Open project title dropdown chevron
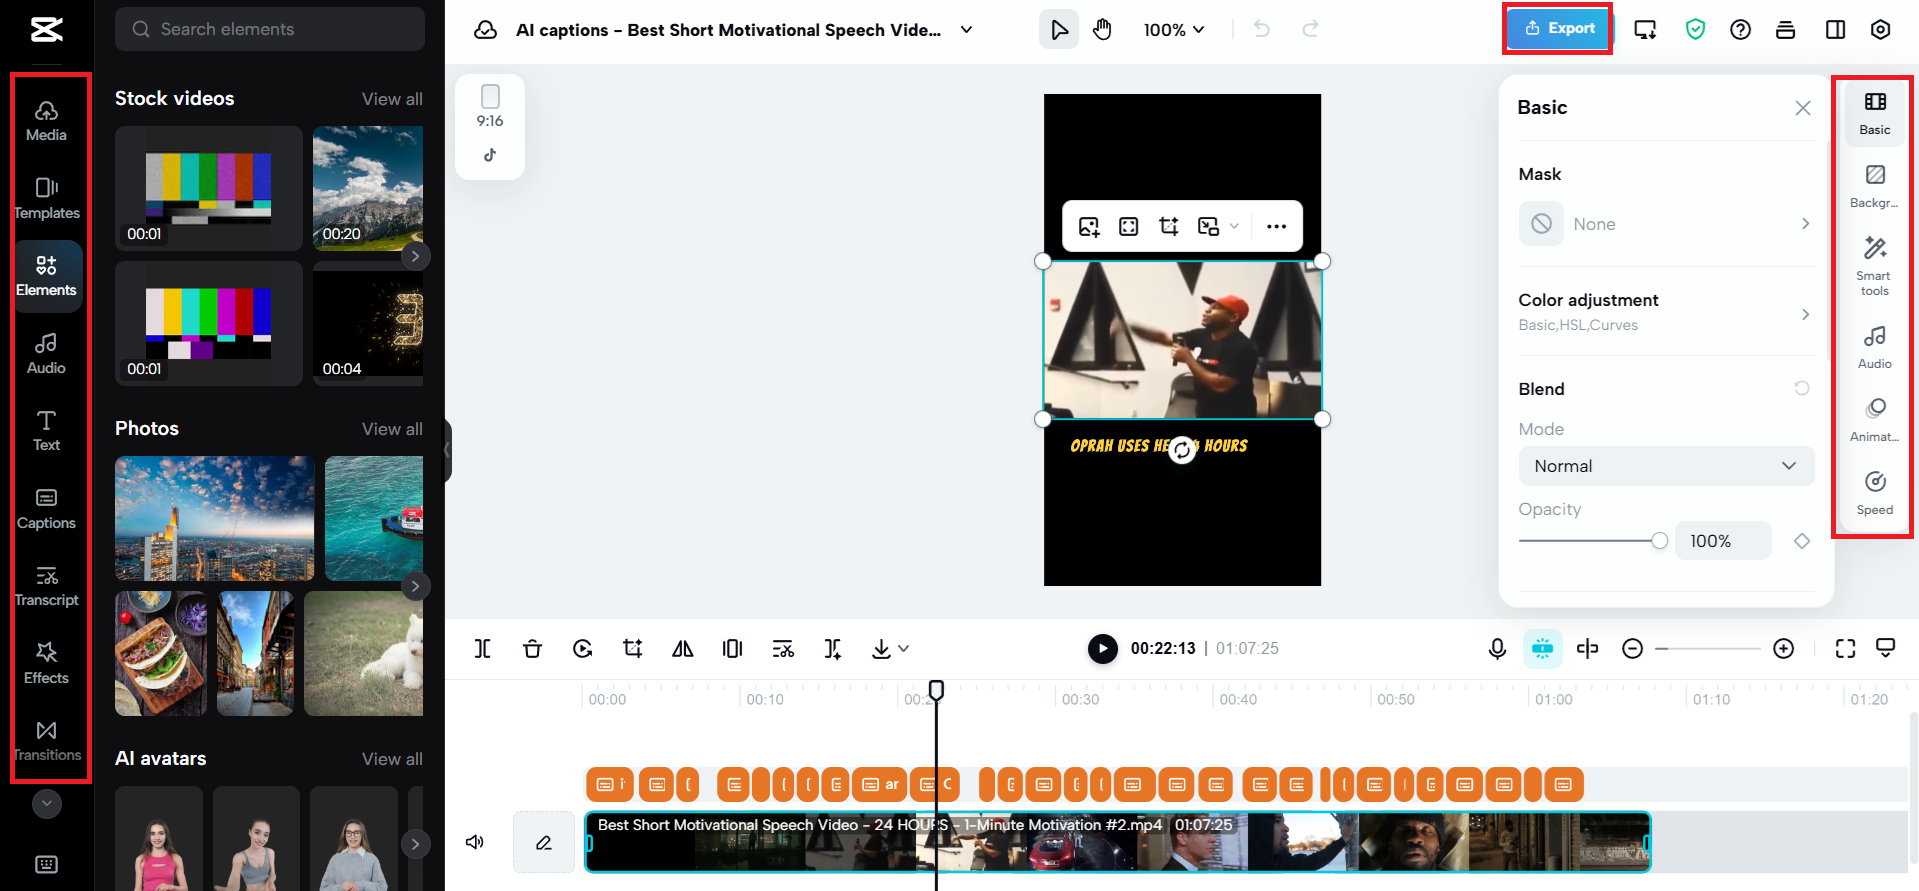 coord(966,29)
